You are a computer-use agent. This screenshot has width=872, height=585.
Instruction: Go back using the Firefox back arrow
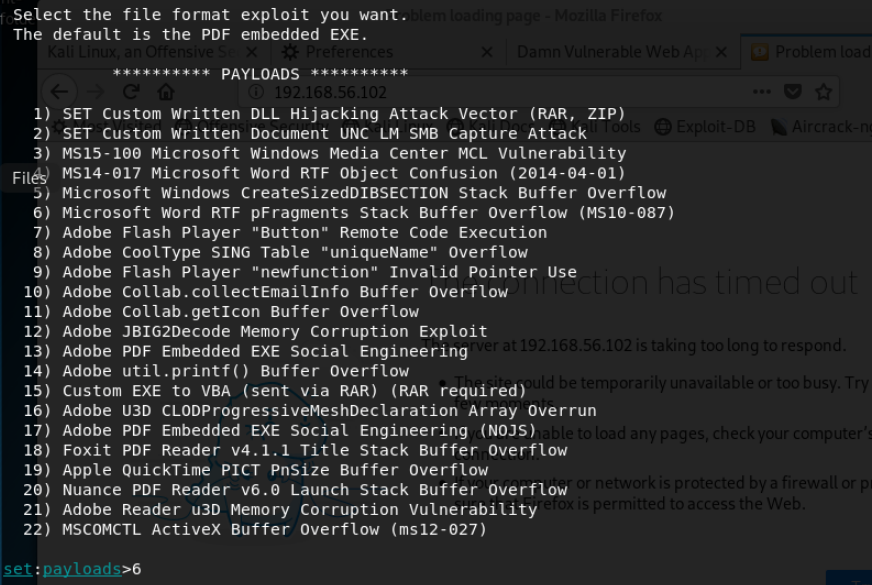tap(60, 92)
